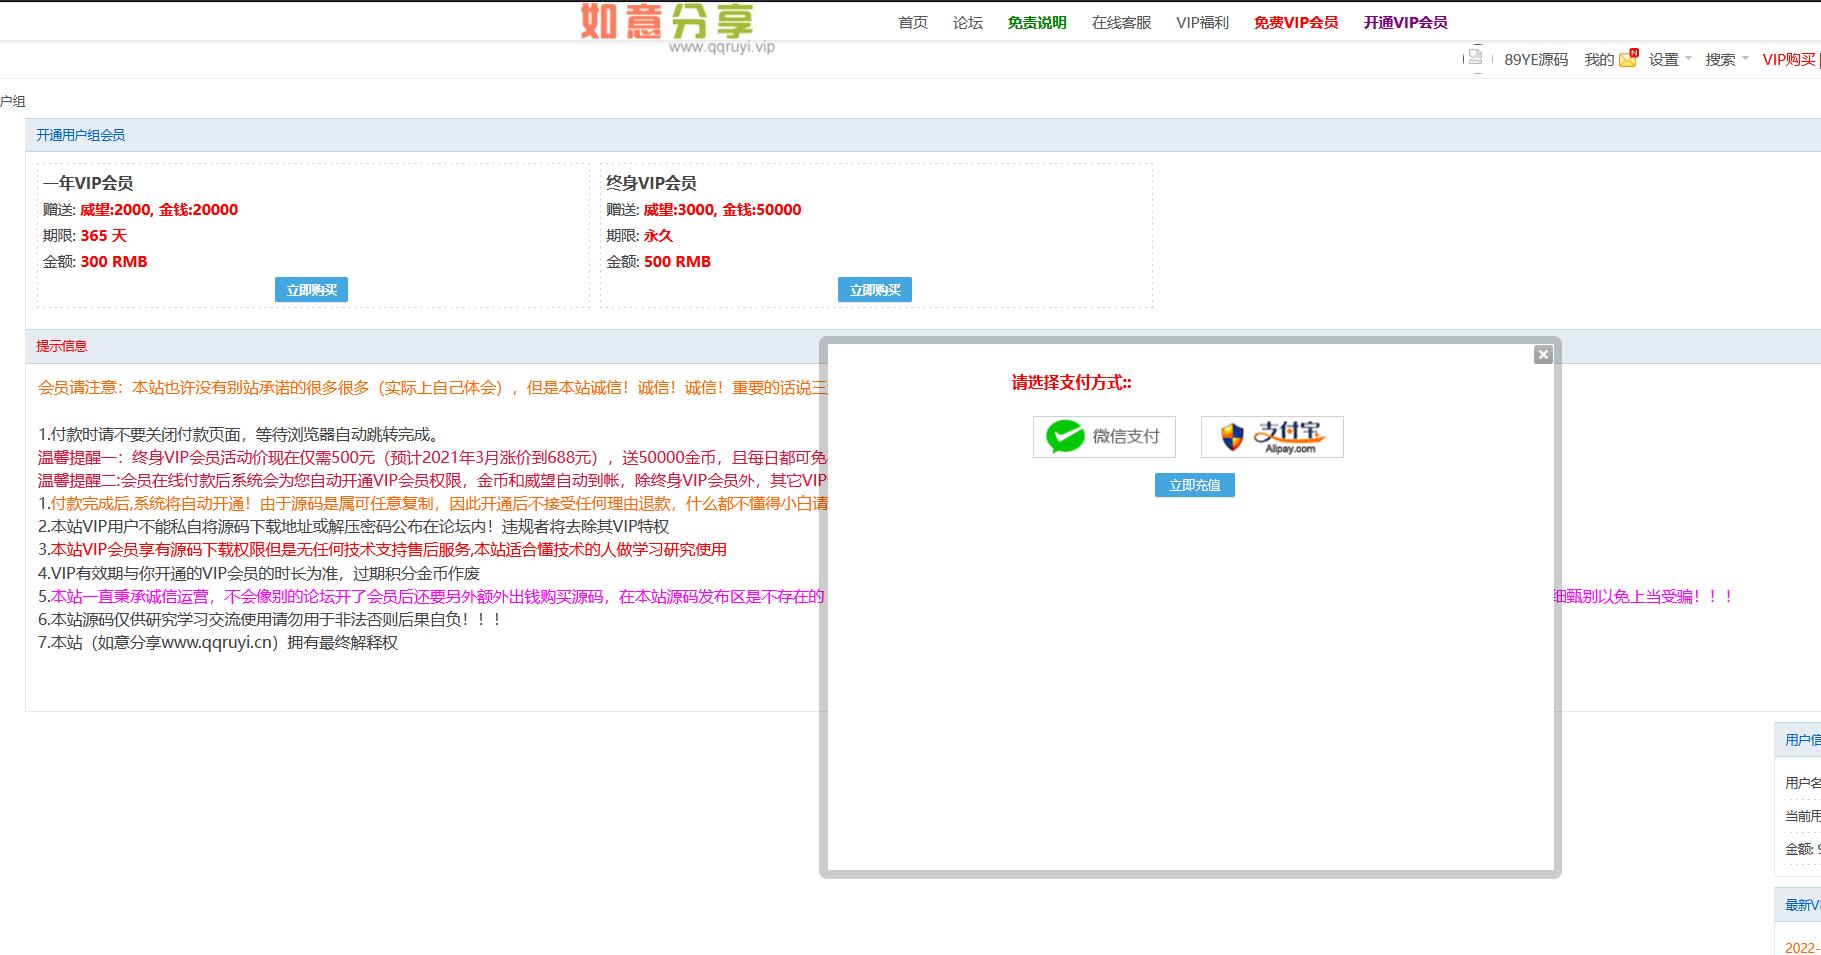
Task: Select Alipay payment option
Action: (1272, 437)
